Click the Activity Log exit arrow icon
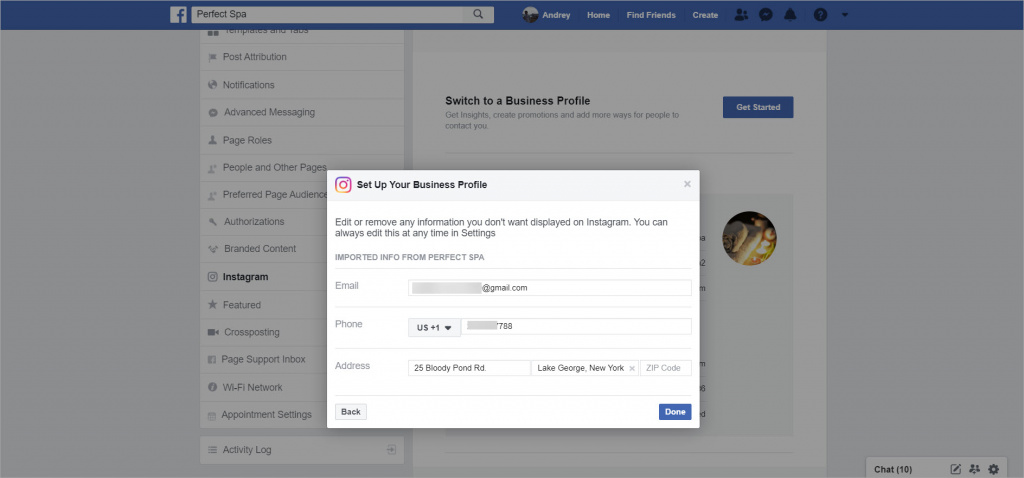 coord(391,450)
